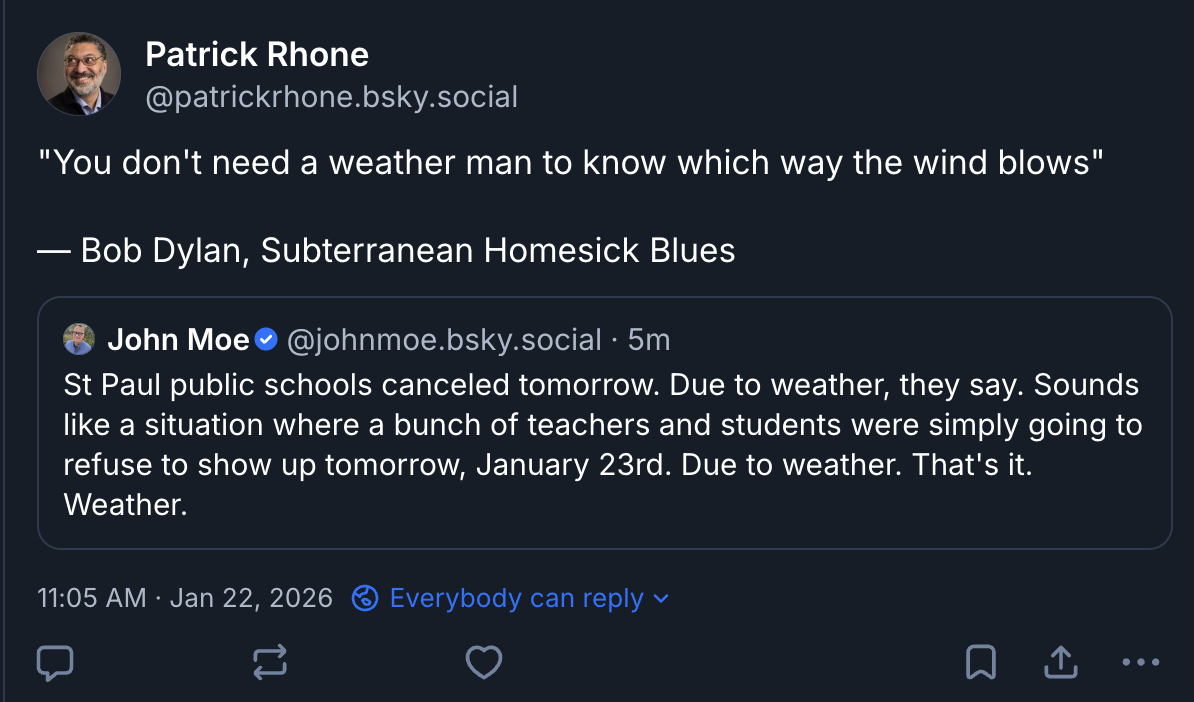This screenshot has width=1194, height=702.
Task: Click the reply speech bubble icon
Action: point(55,662)
